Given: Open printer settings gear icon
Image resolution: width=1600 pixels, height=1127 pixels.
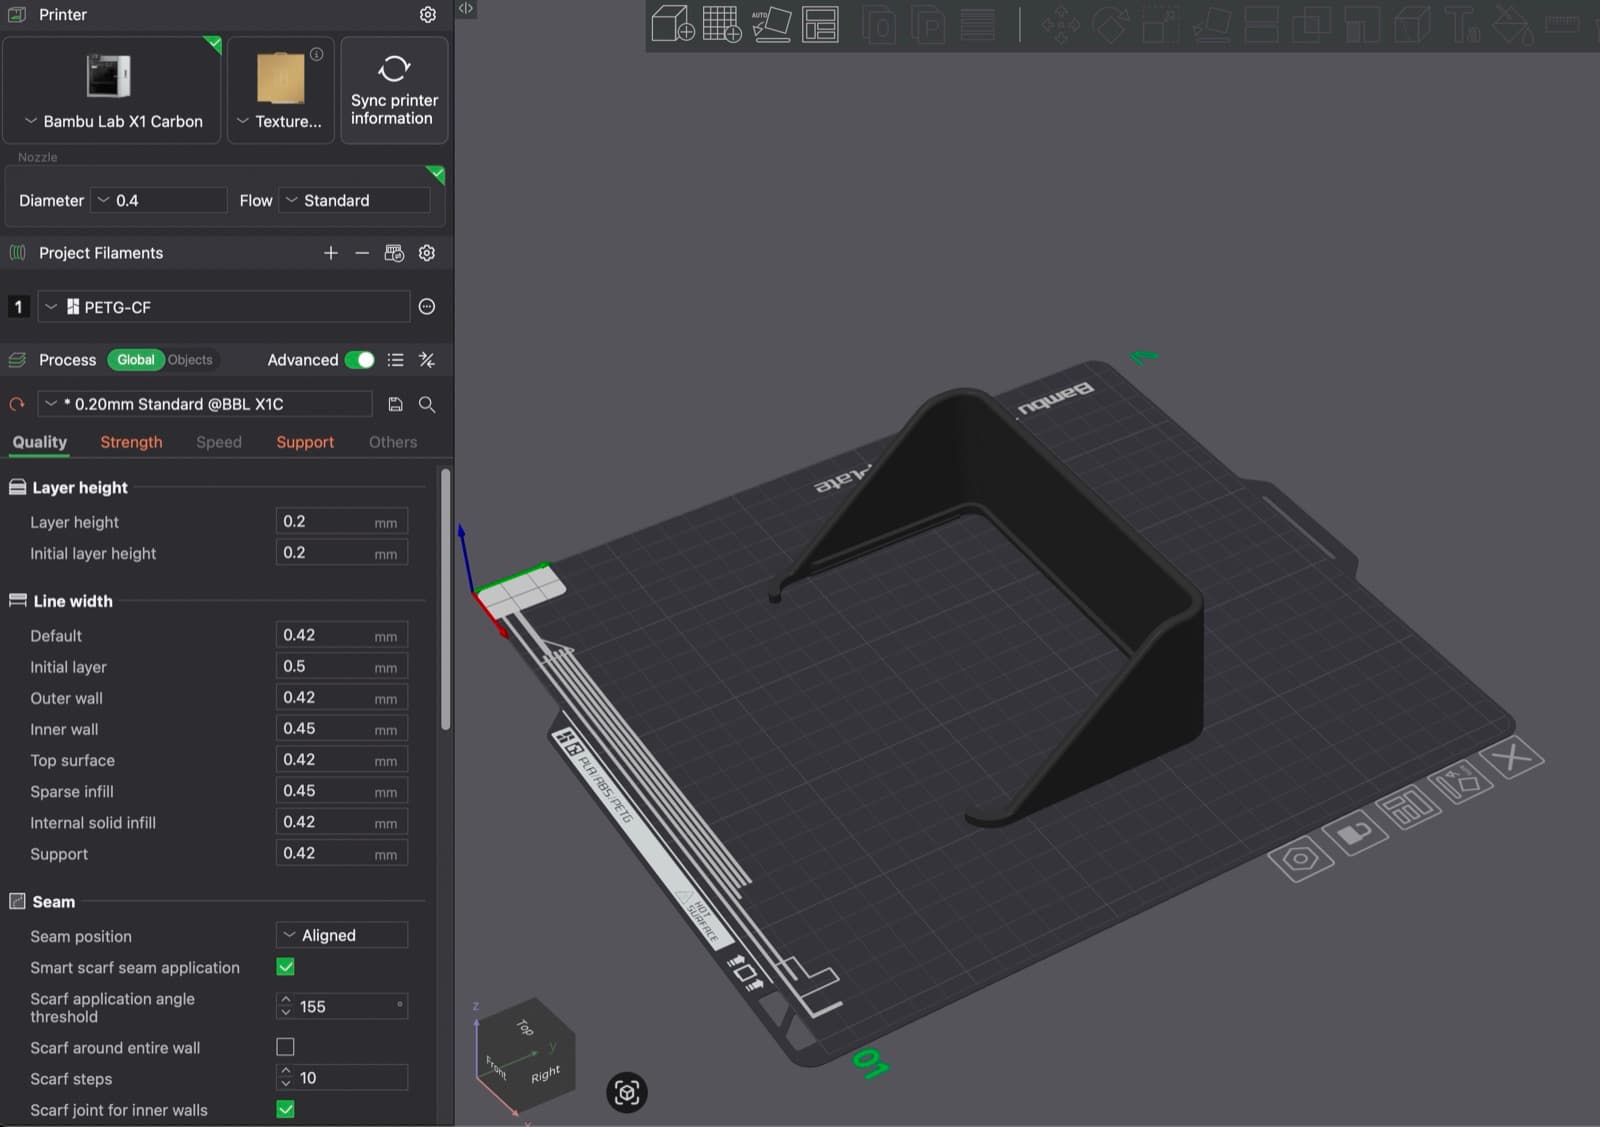Looking at the screenshot, I should pos(428,15).
